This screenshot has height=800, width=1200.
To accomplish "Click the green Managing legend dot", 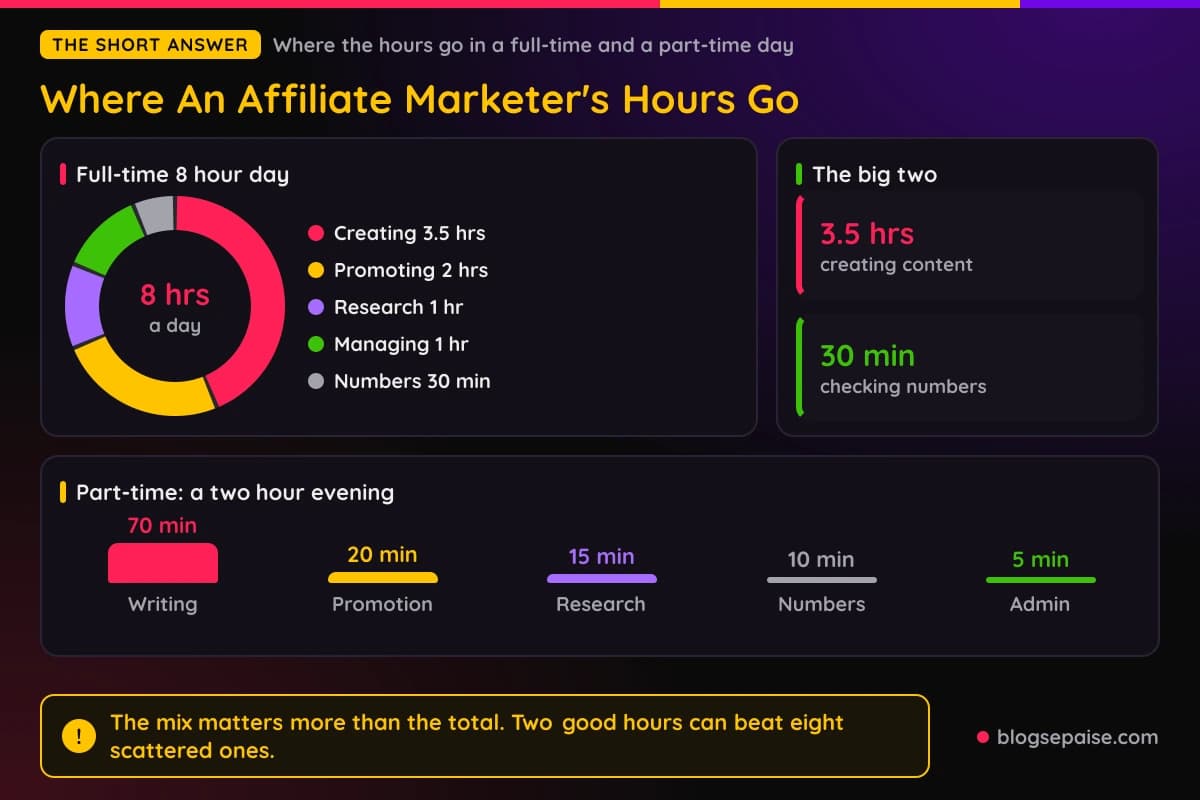I will [316, 344].
